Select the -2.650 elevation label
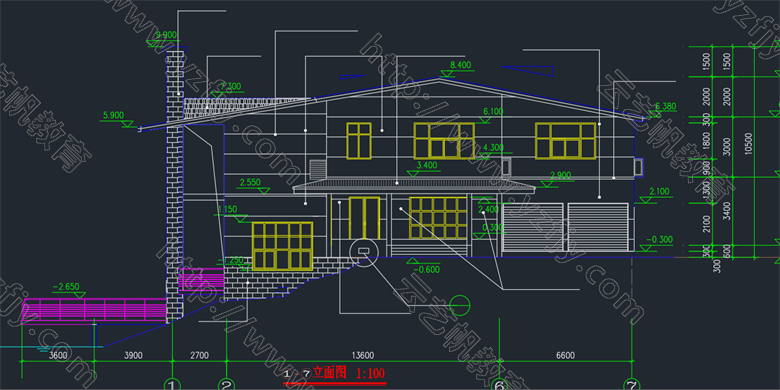 [66, 287]
